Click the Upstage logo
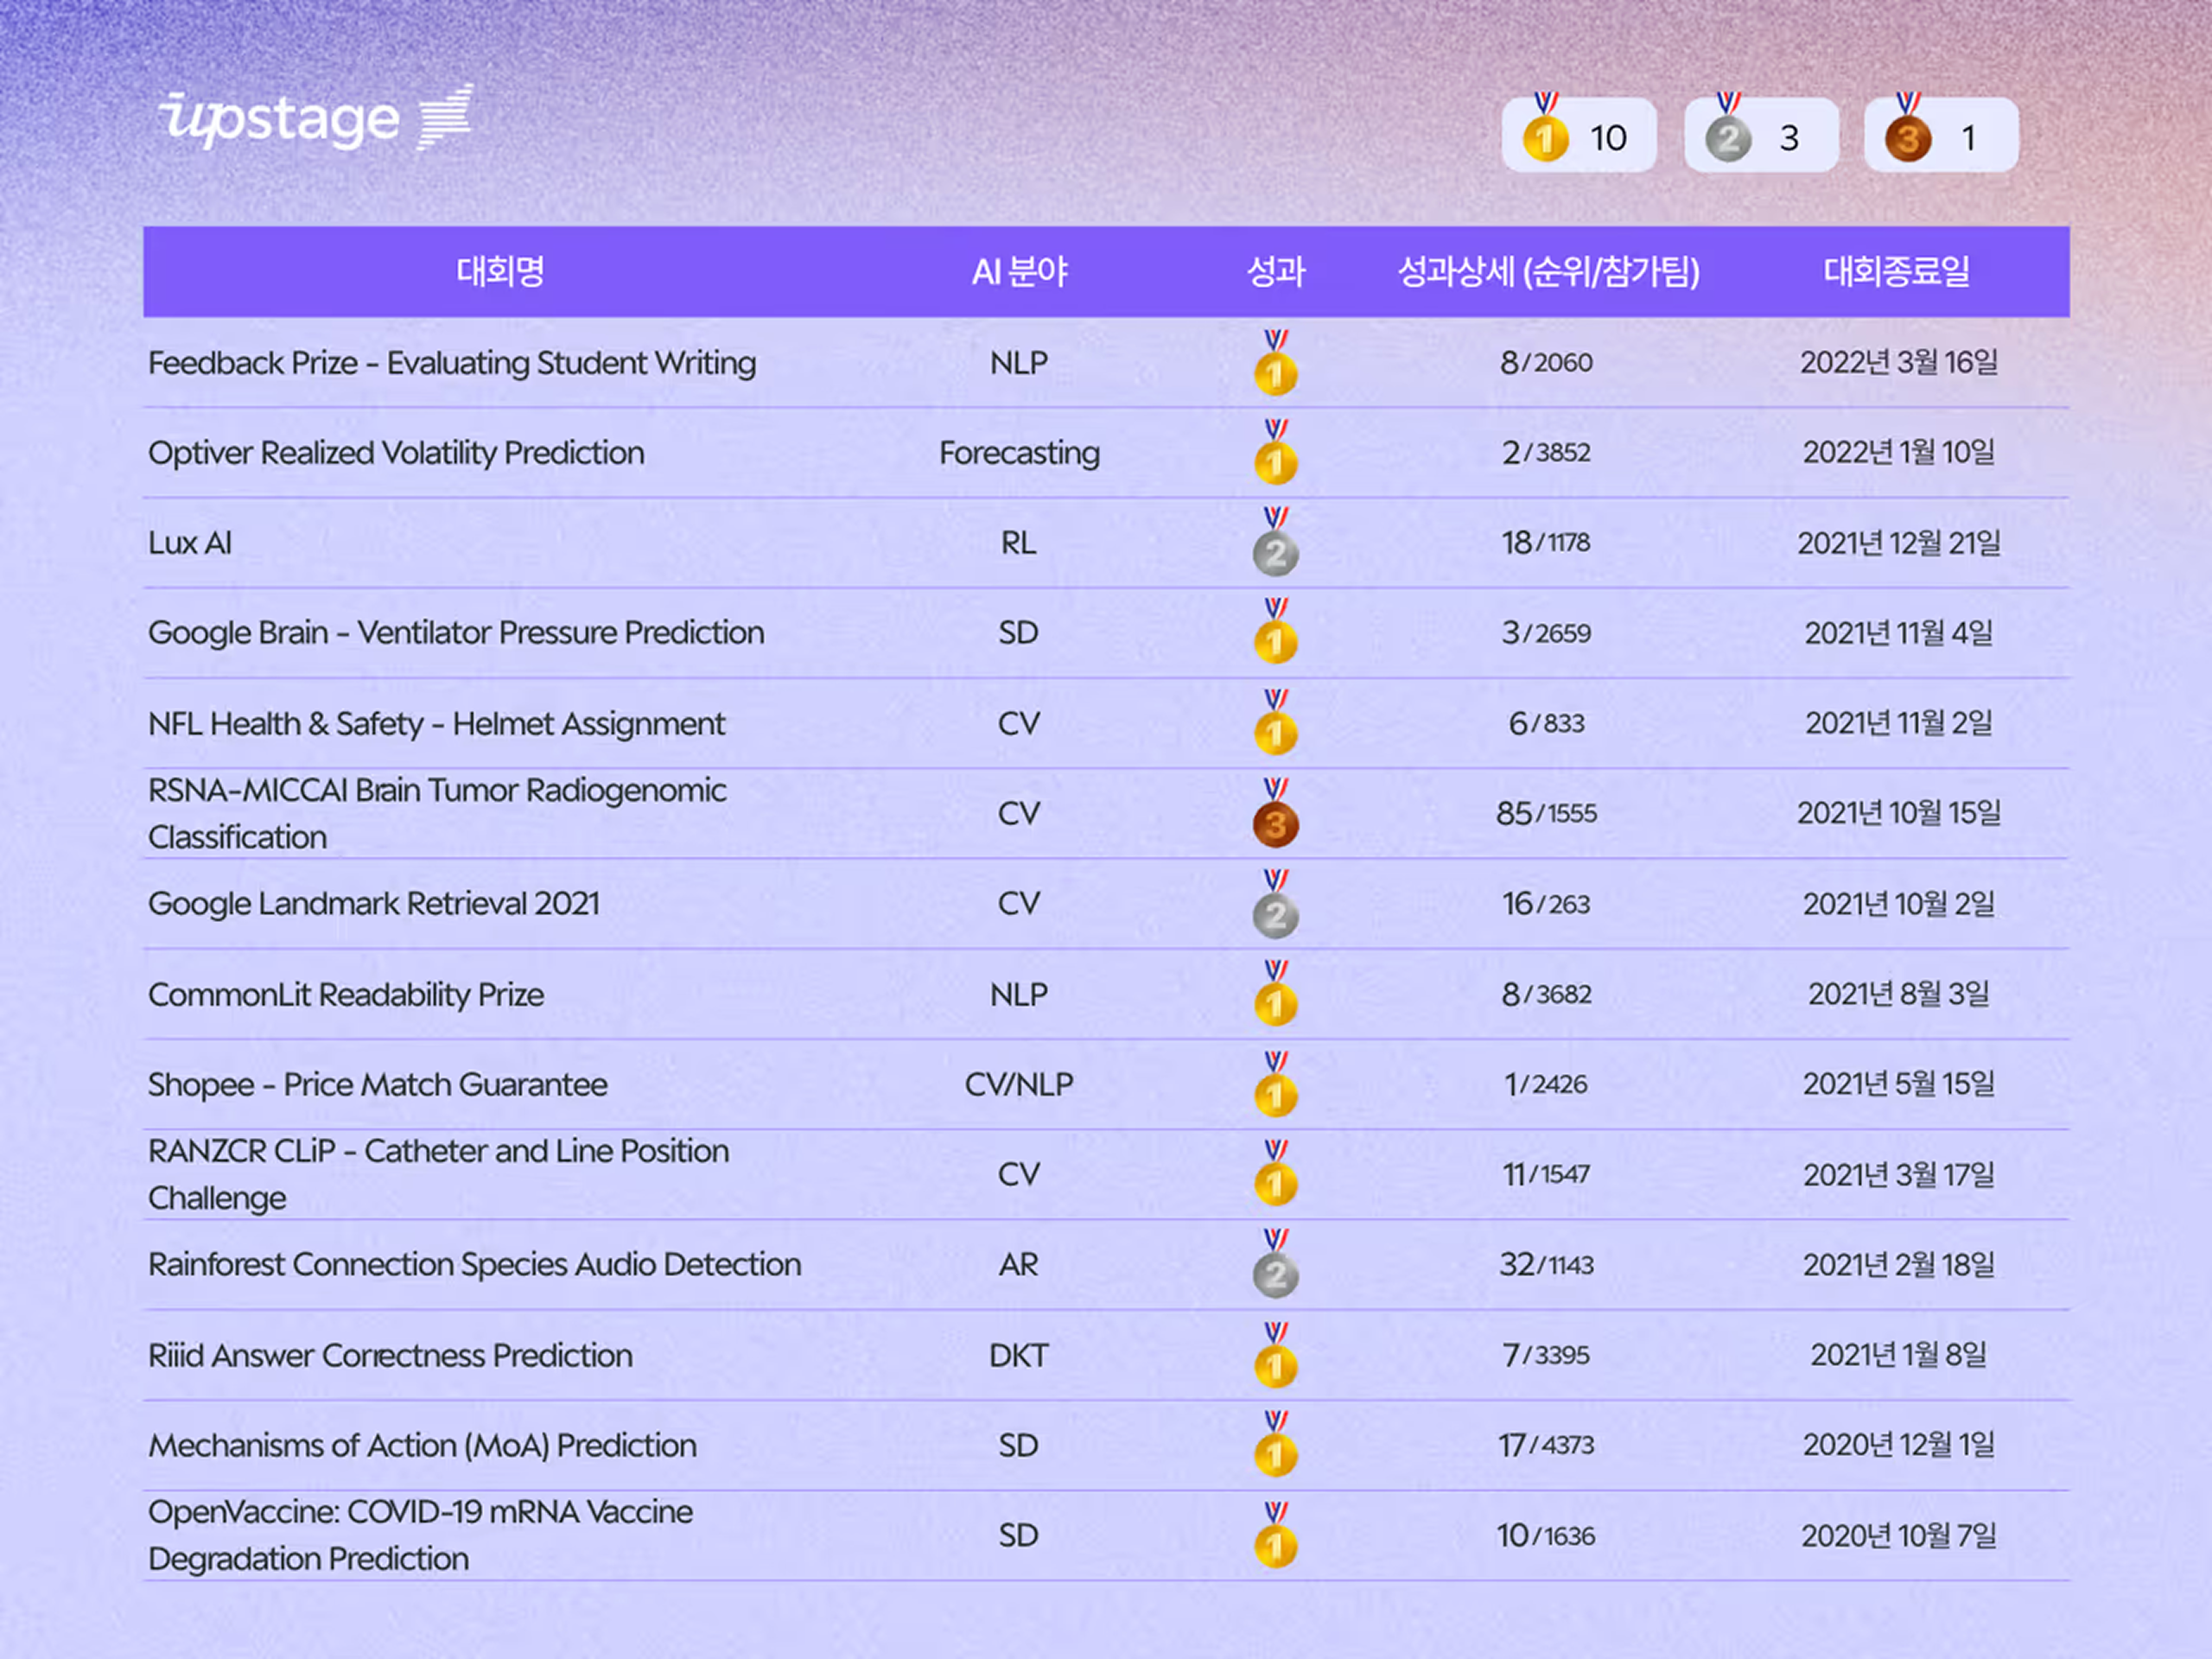 pos(316,118)
